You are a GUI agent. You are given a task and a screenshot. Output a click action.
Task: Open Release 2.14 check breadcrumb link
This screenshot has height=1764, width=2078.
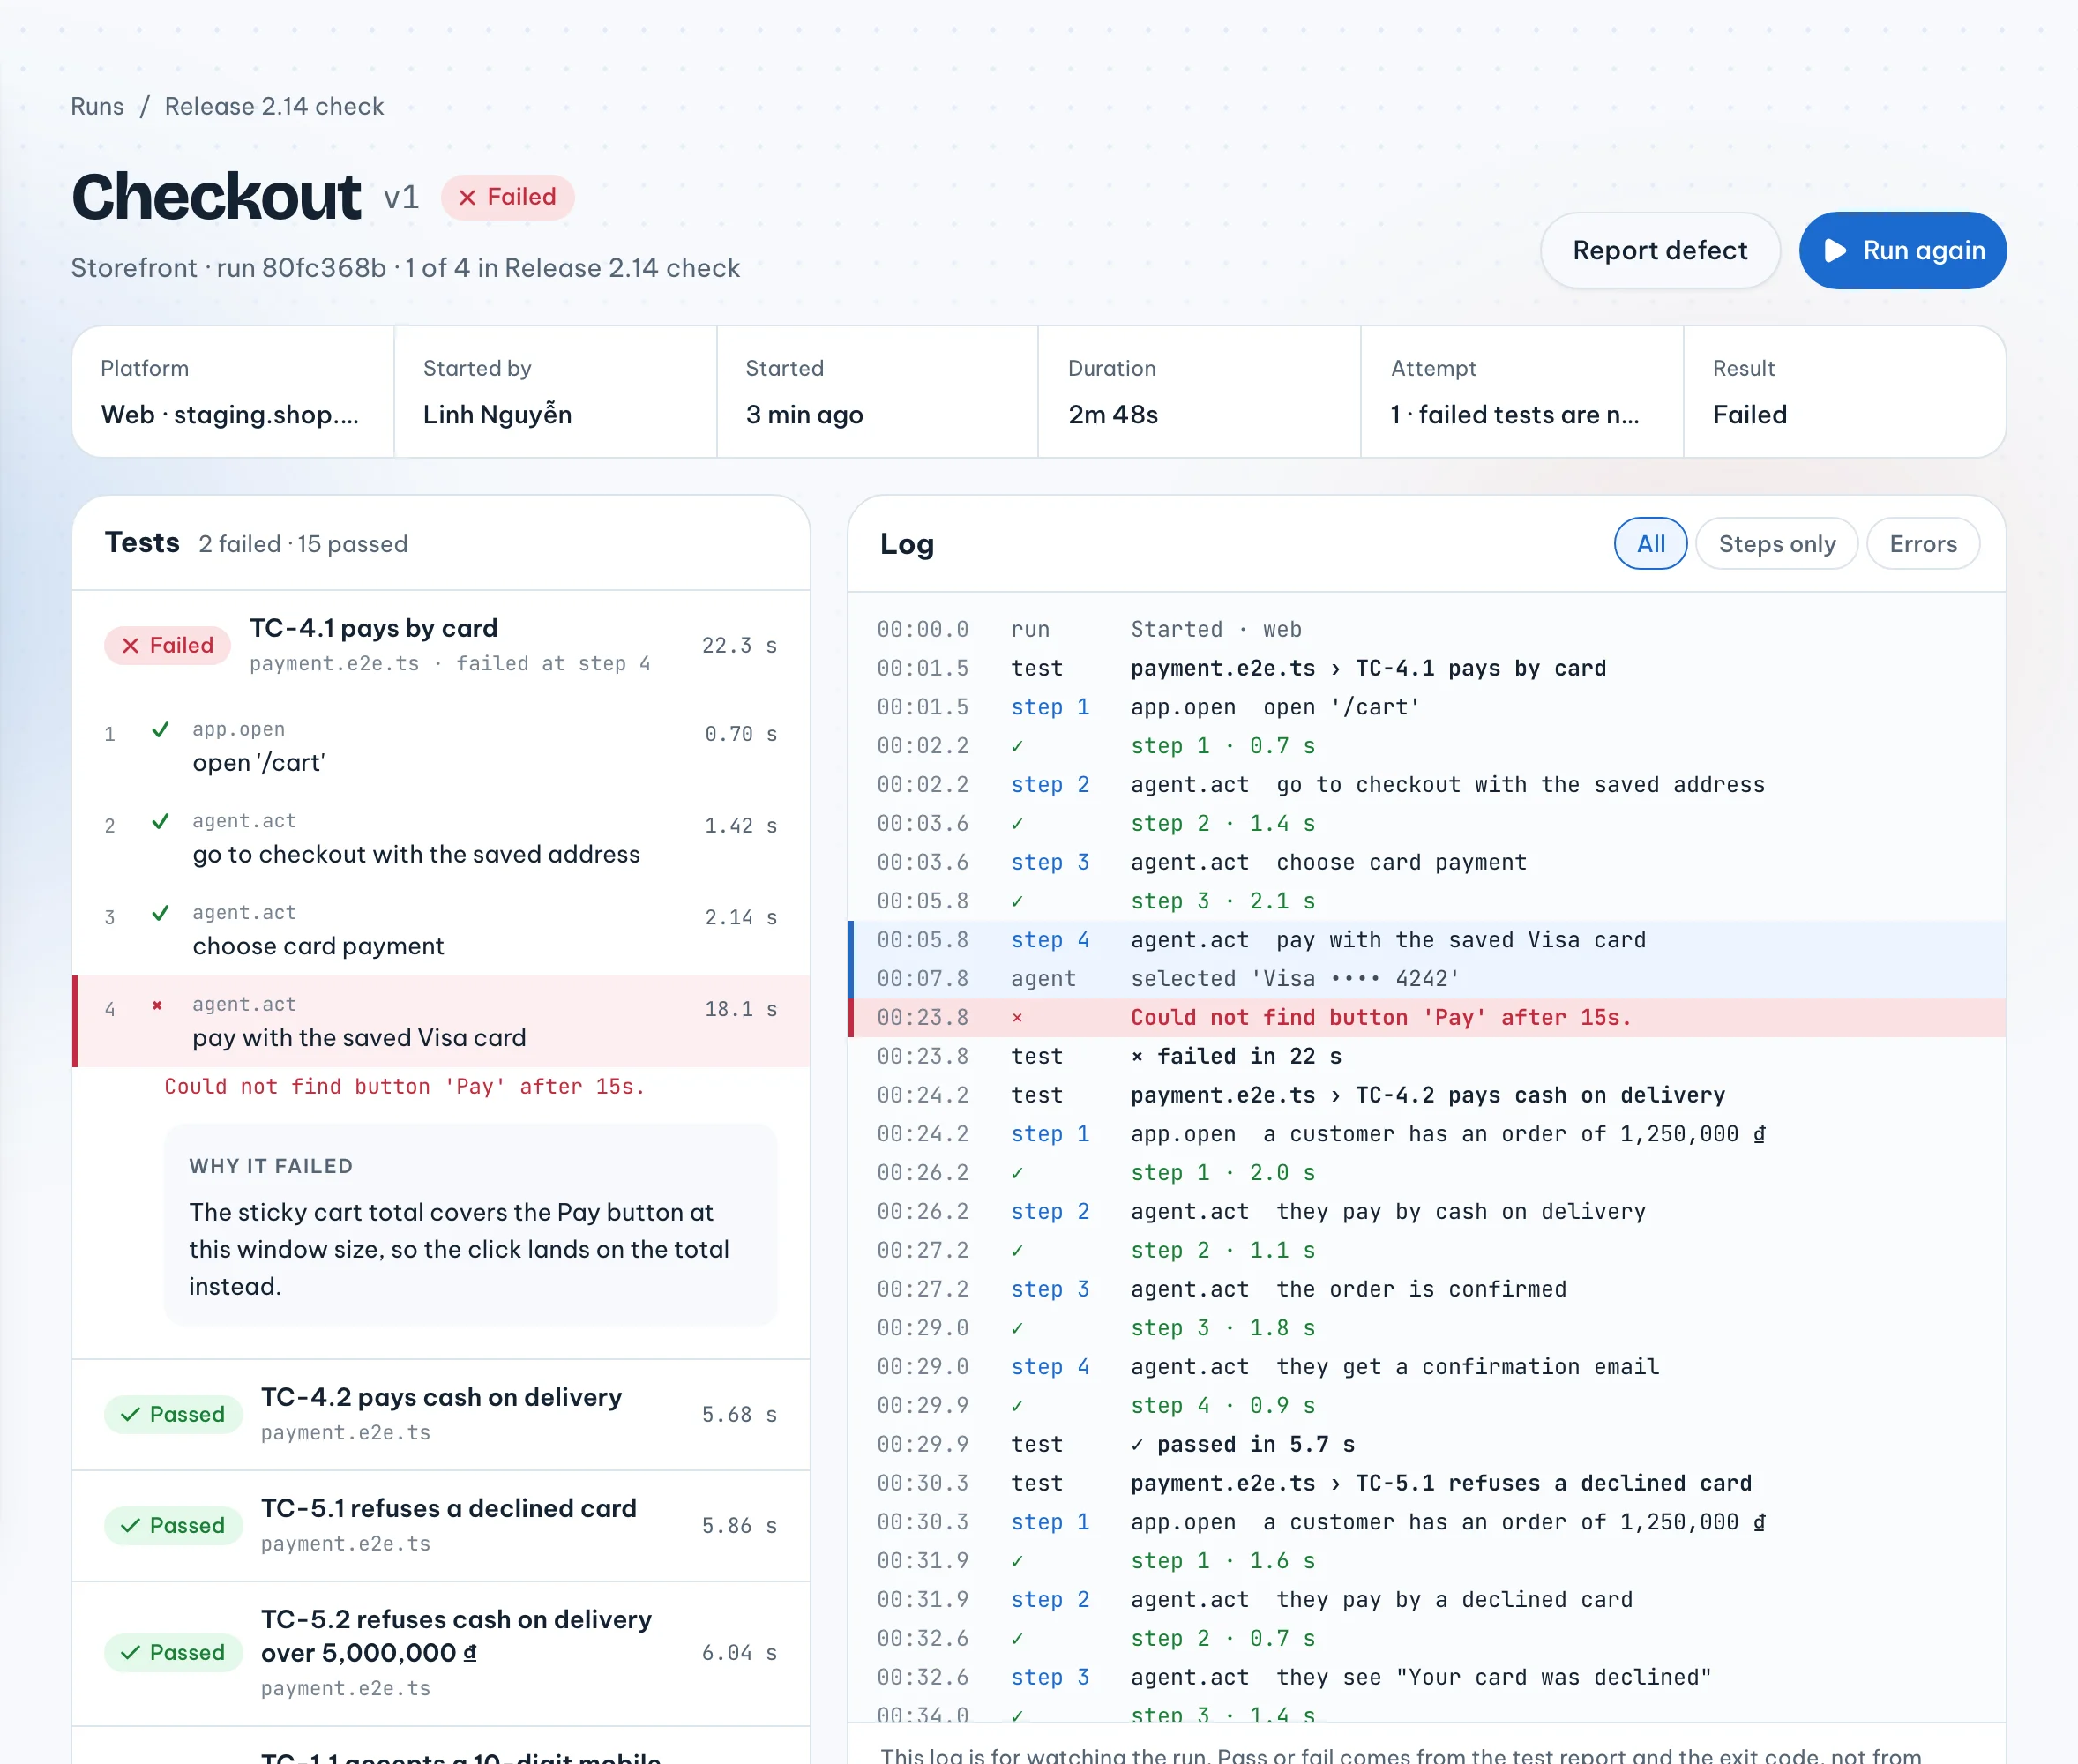274,107
